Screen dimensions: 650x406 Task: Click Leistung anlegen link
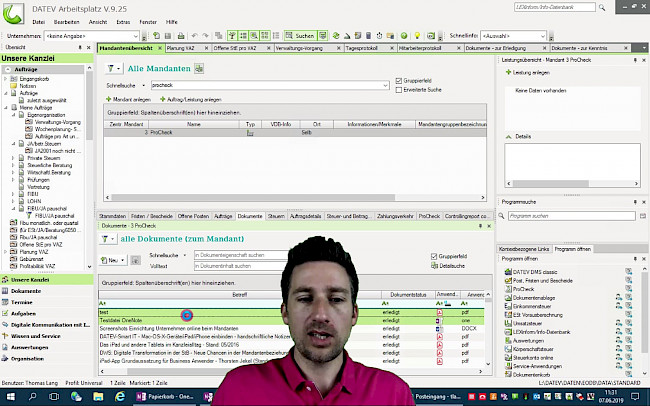click(528, 73)
